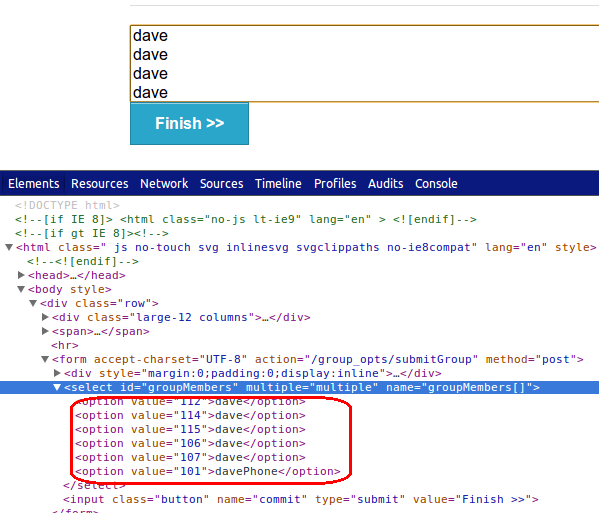Click the form action '/group_opts/submitGroup' value
Screen dimensions: 599x513
coord(392,359)
